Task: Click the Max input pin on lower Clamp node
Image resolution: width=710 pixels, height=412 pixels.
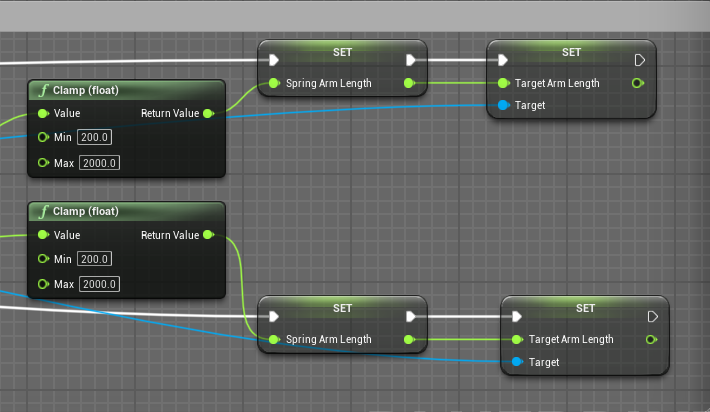Action: tap(42, 284)
